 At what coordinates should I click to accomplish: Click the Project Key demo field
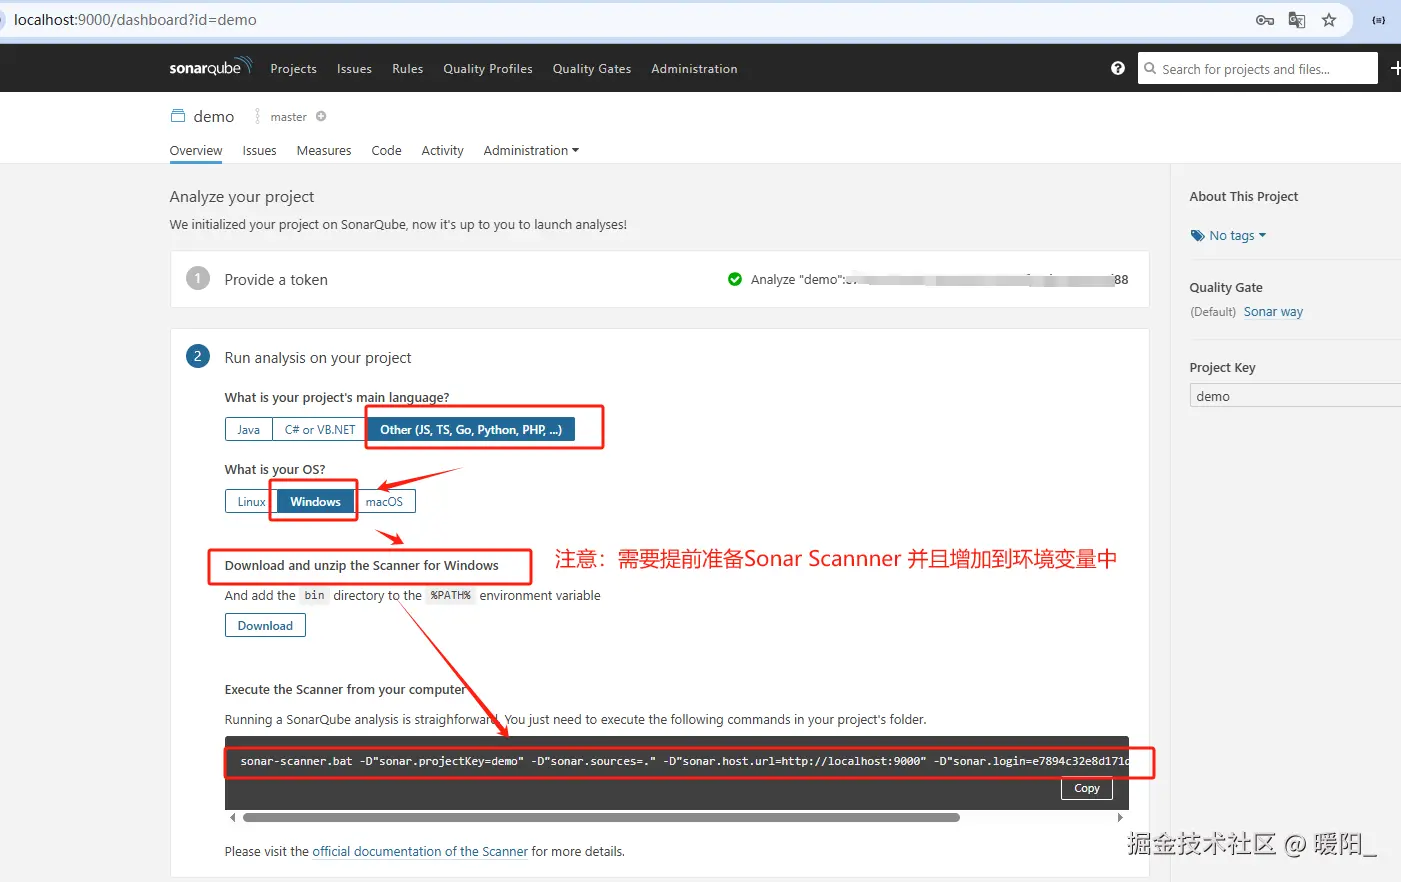pyautogui.click(x=1295, y=396)
